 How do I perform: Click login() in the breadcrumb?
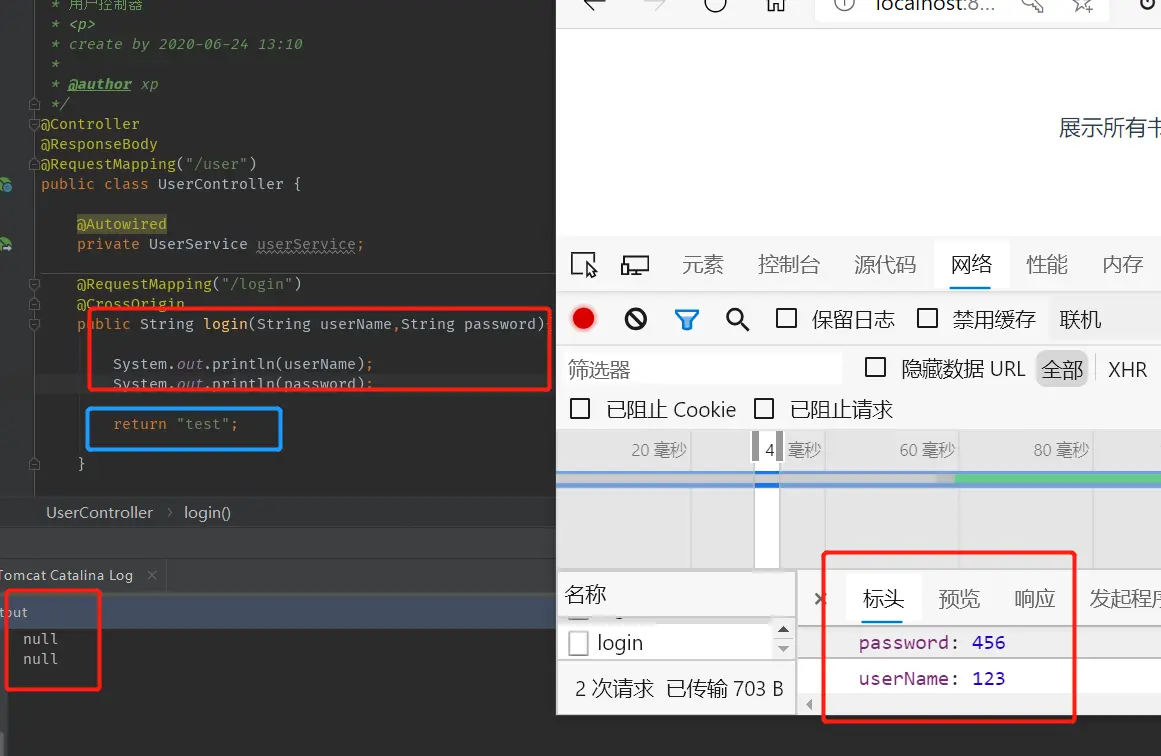click(207, 512)
